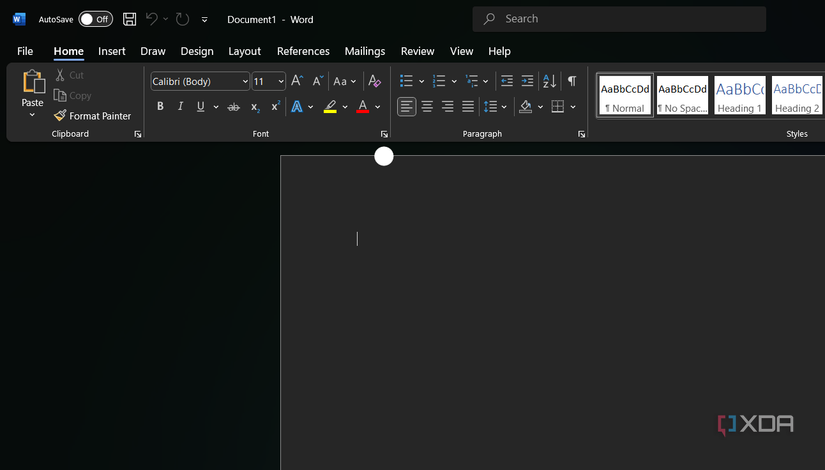
Task: Open the Change Case Aa dropdown
Action: [x=345, y=82]
